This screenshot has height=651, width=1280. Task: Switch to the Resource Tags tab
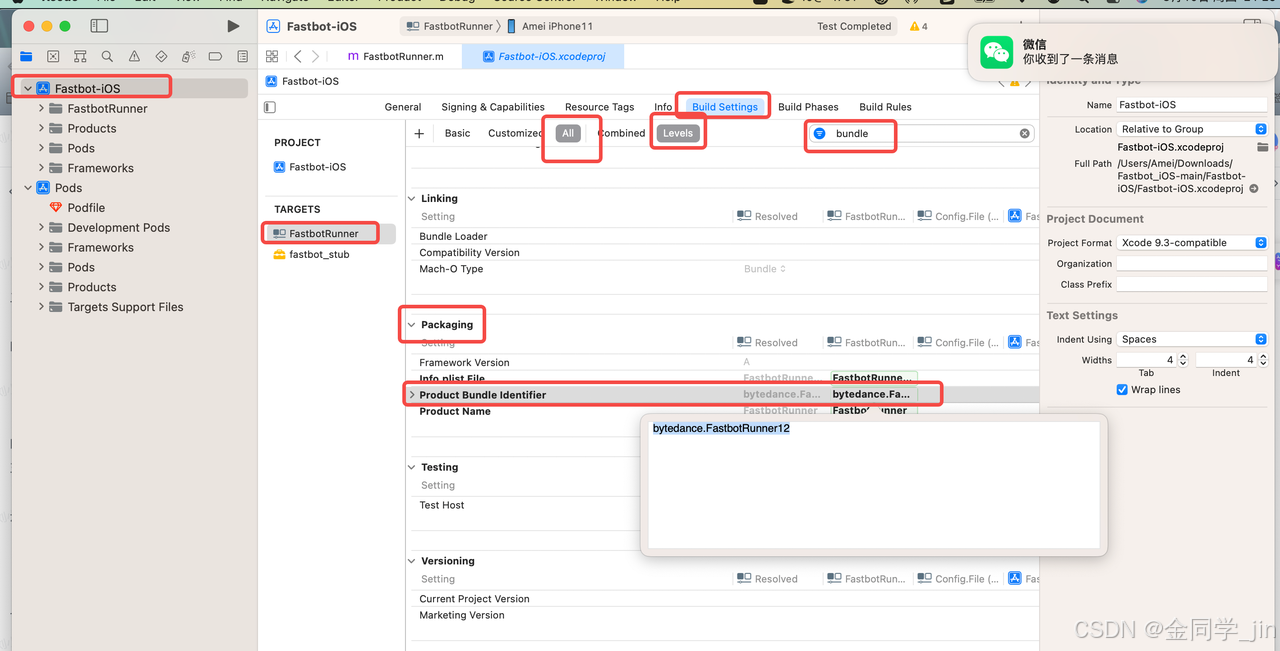point(600,107)
